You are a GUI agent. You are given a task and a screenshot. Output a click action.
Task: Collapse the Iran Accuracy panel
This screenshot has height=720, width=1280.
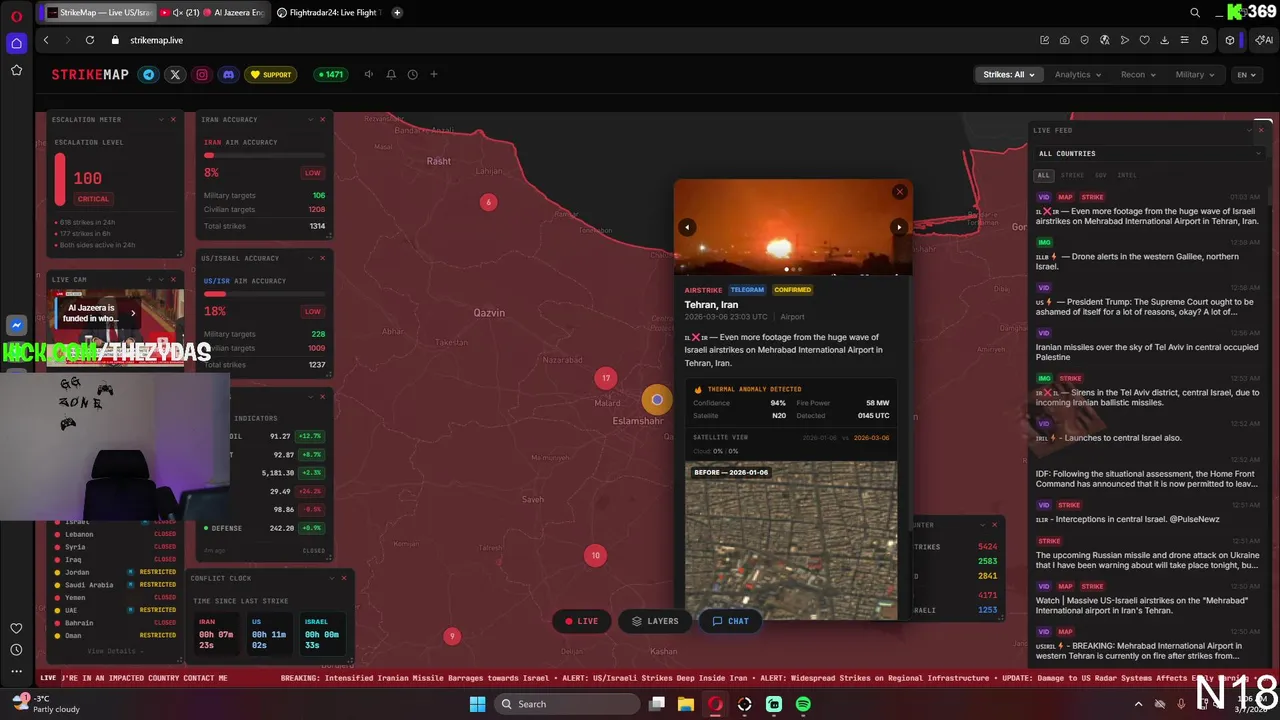click(310, 119)
